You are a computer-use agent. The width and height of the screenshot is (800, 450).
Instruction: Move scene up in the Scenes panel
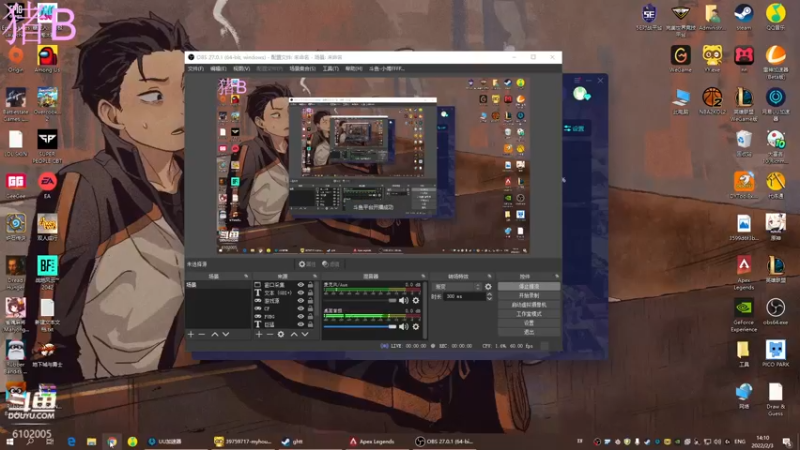coord(215,334)
